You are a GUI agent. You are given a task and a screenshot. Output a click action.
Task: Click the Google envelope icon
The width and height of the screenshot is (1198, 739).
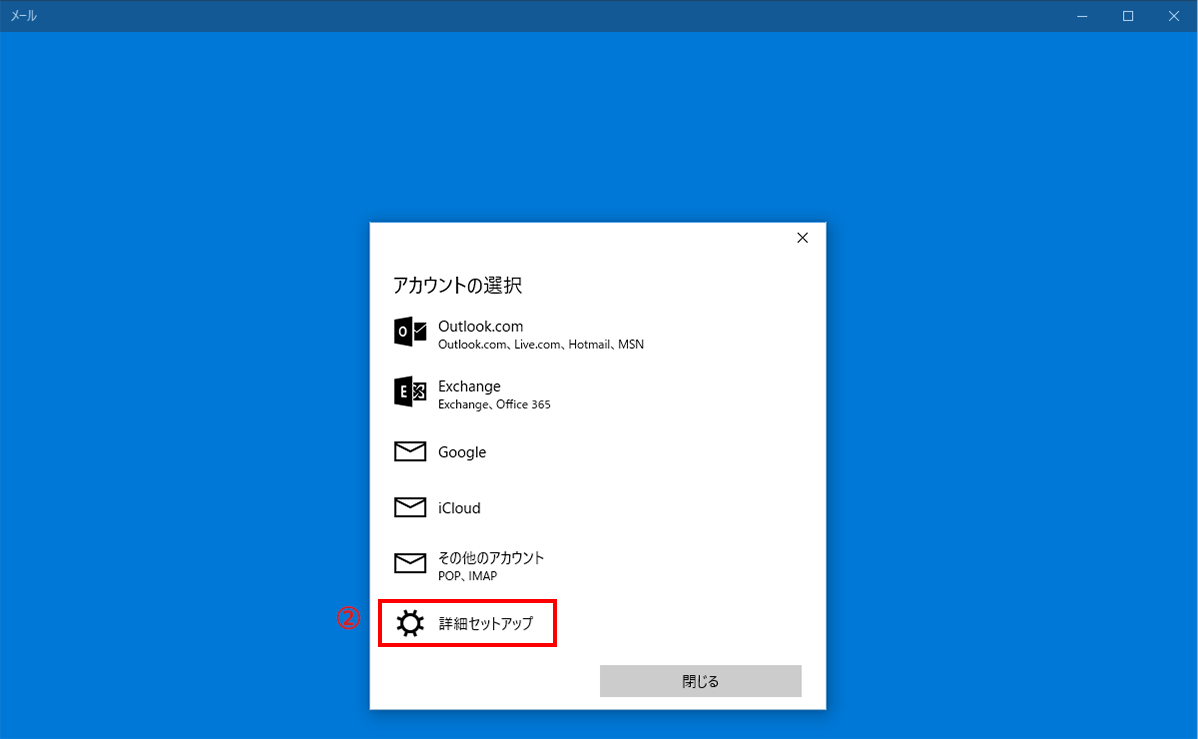click(x=410, y=451)
